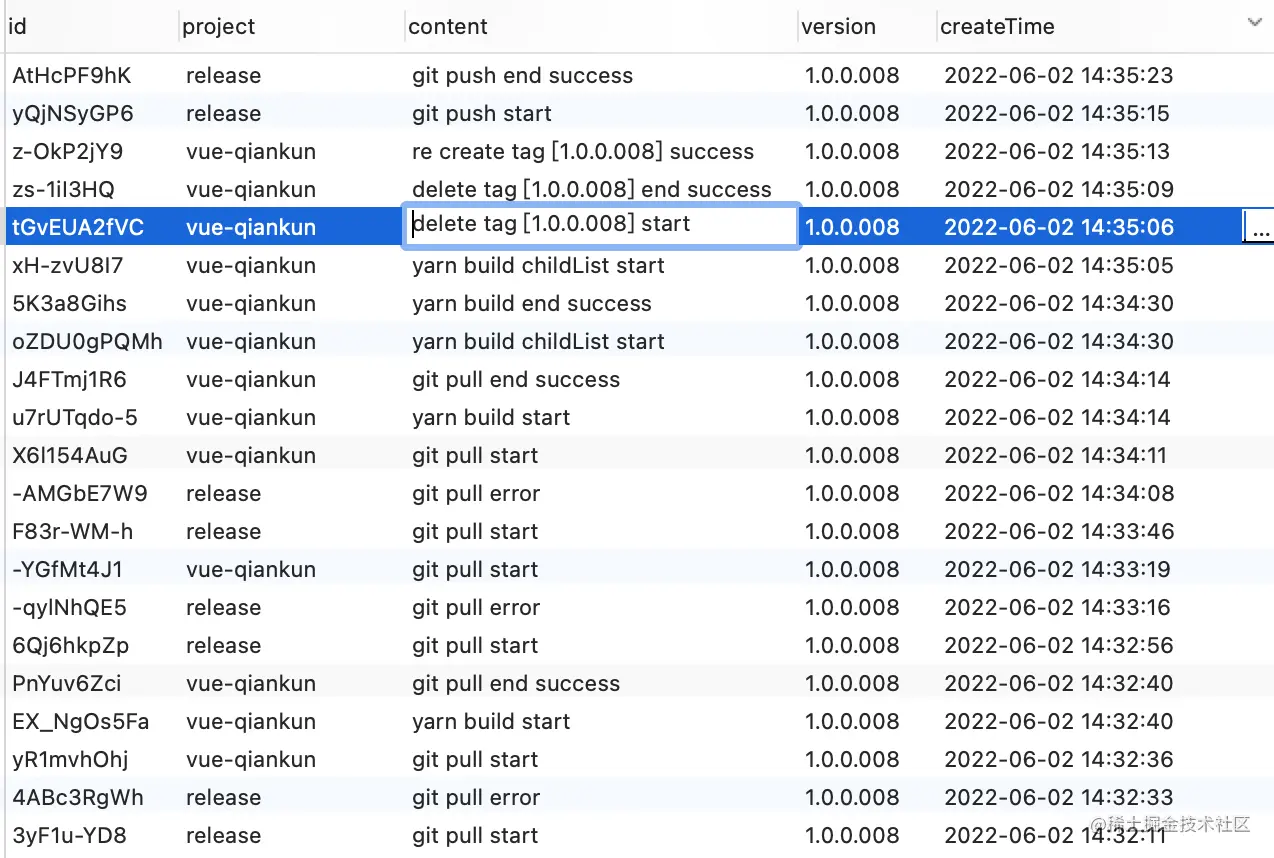This screenshot has width=1274, height=858.
Task: Click the version cell 1.0.0.008 of the top row
Action: (852, 75)
